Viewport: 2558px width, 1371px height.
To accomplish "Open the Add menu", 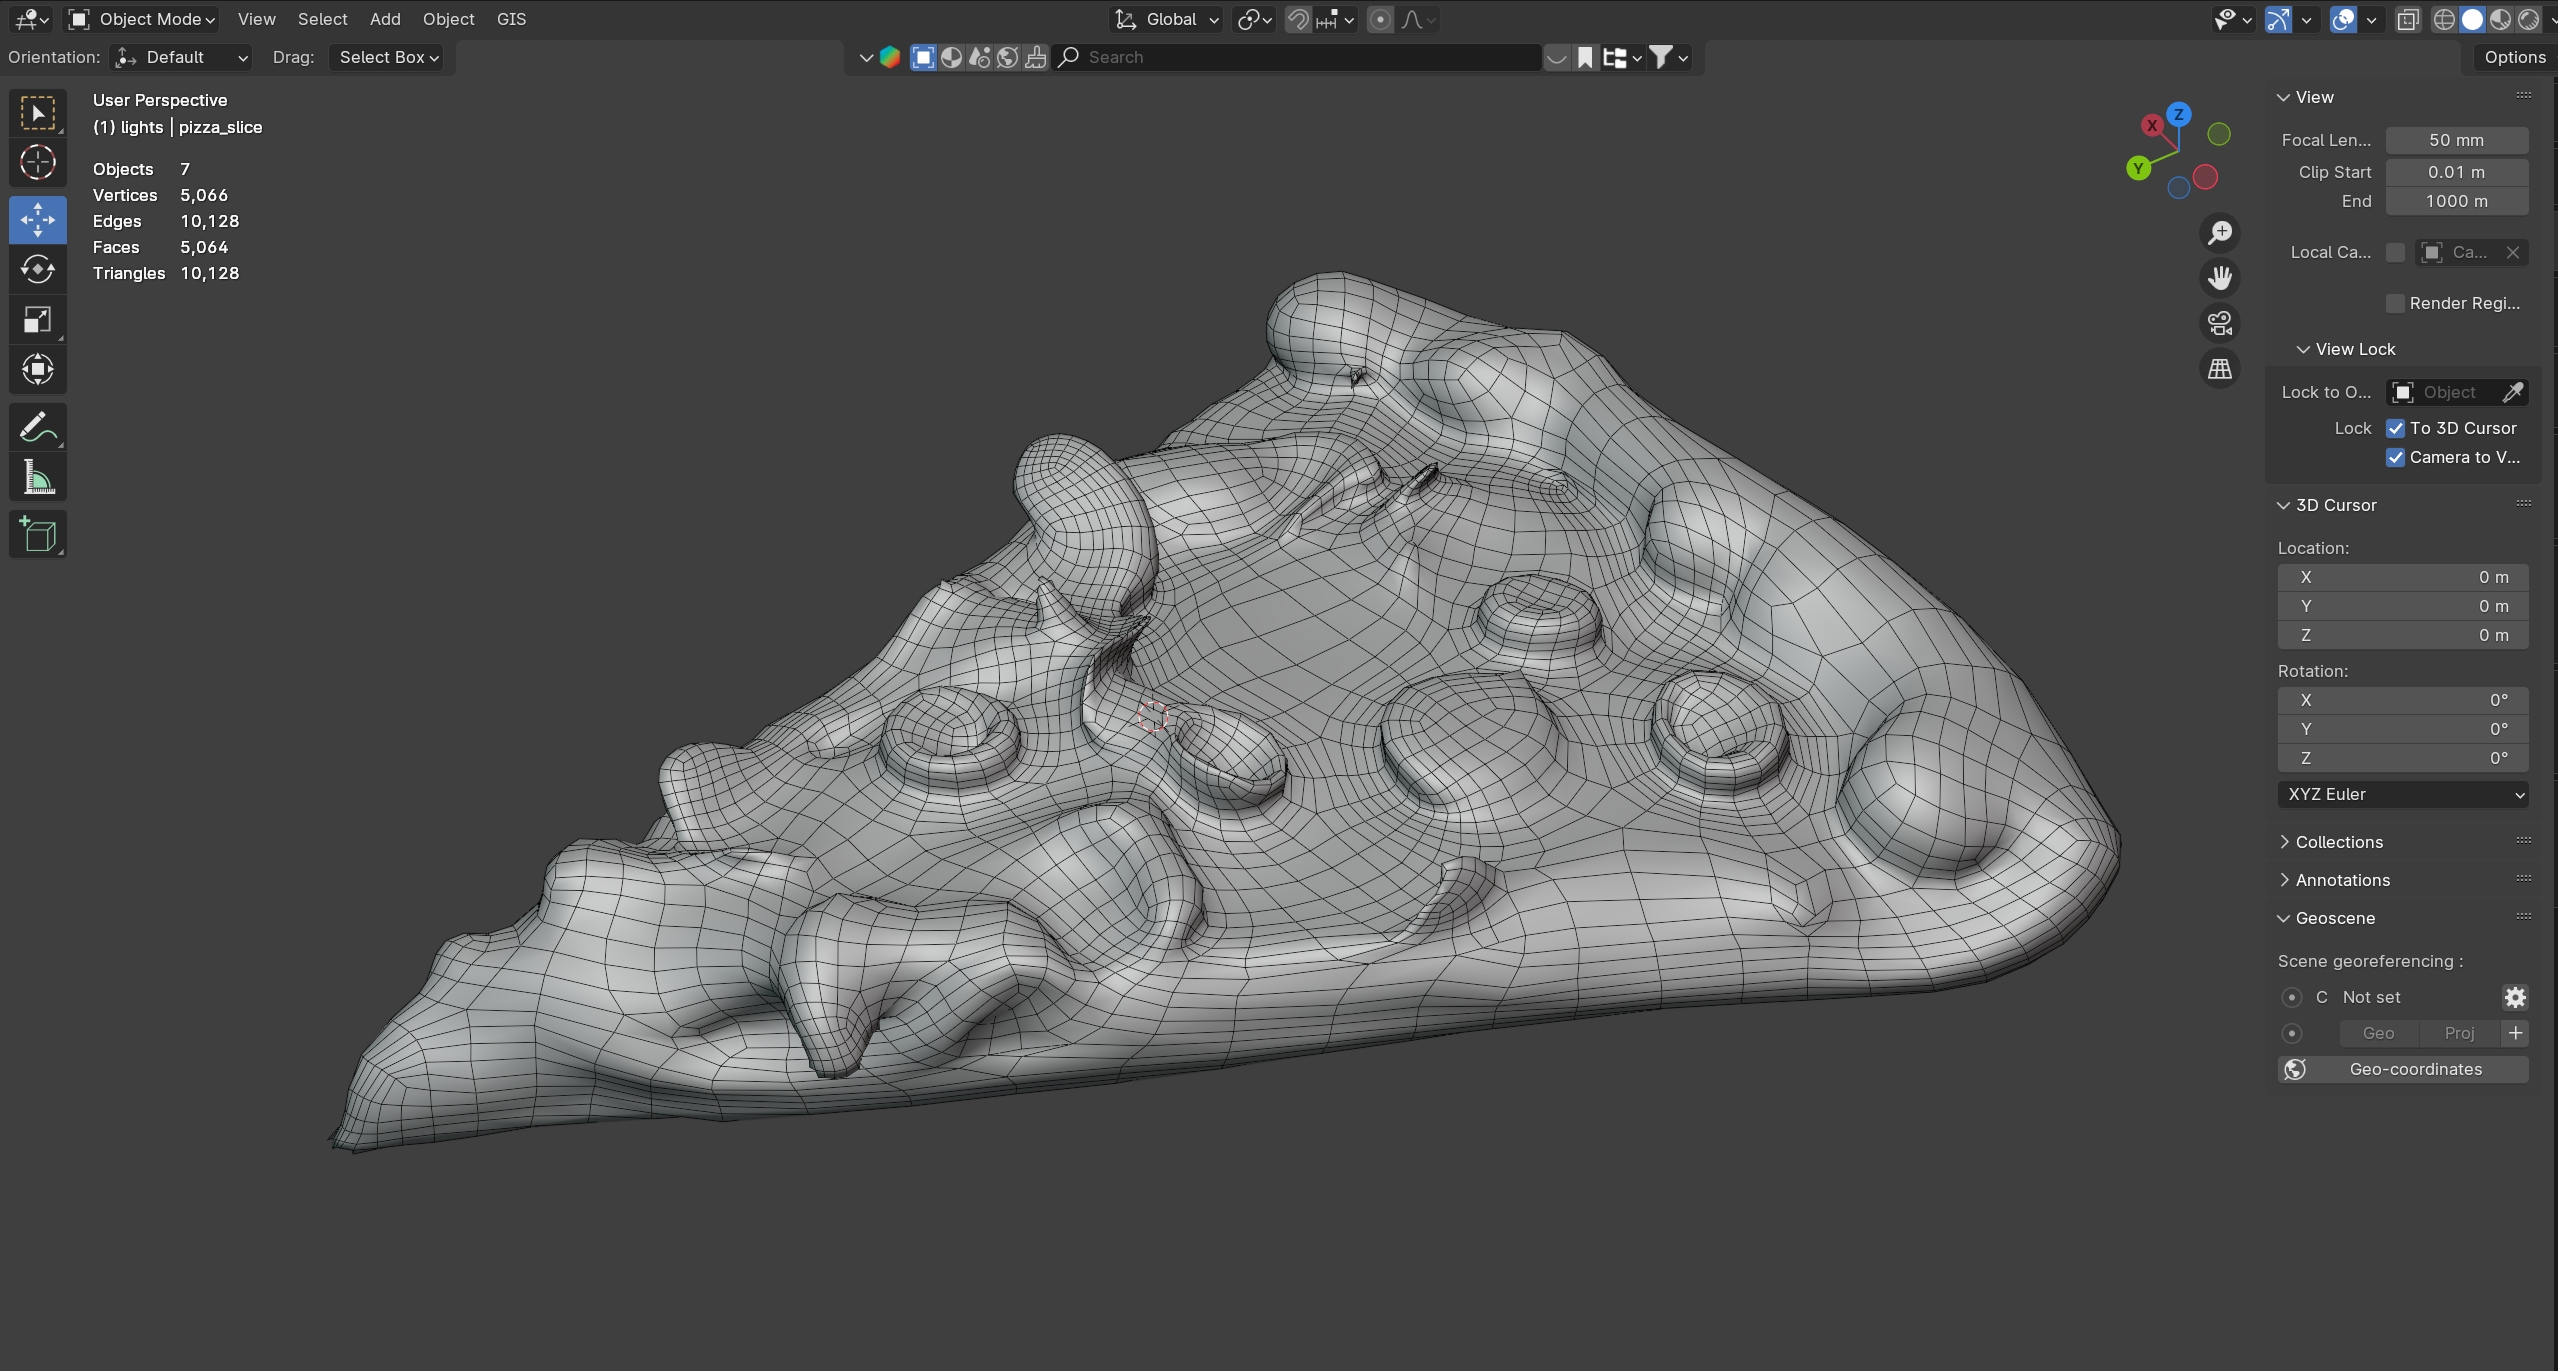I will coord(385,19).
